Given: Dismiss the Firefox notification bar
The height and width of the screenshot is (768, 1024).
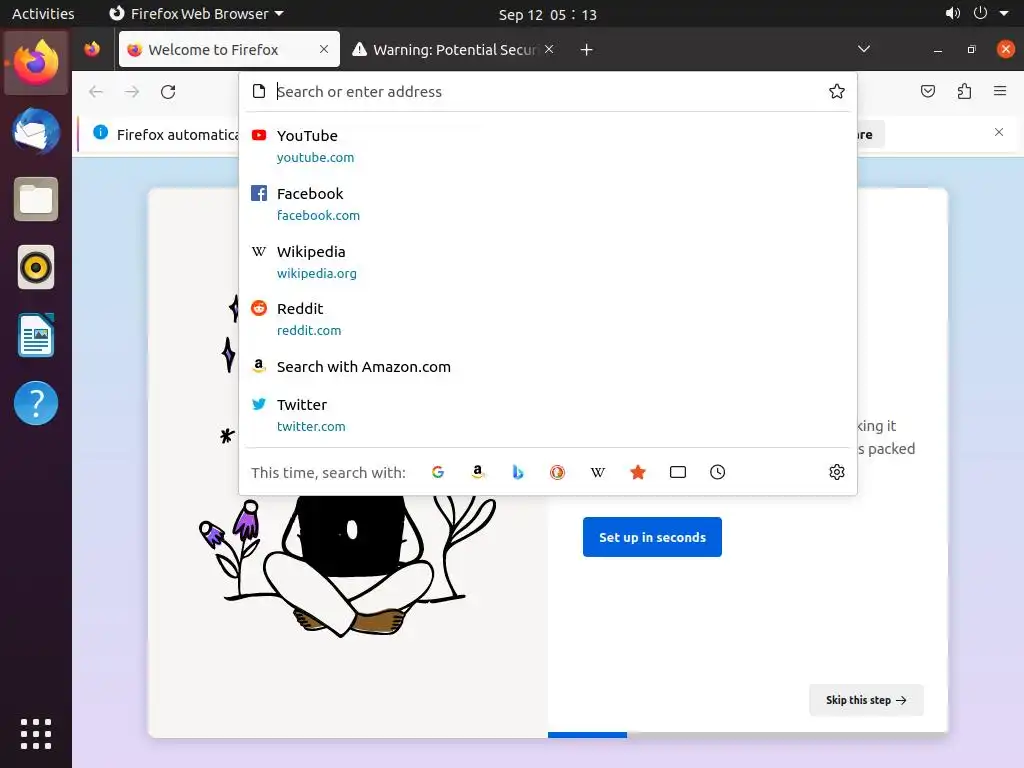Looking at the screenshot, I should [999, 133].
